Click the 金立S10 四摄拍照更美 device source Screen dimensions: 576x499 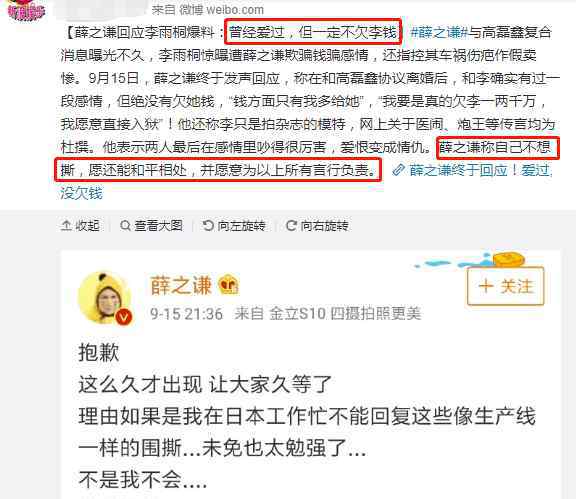[345, 313]
